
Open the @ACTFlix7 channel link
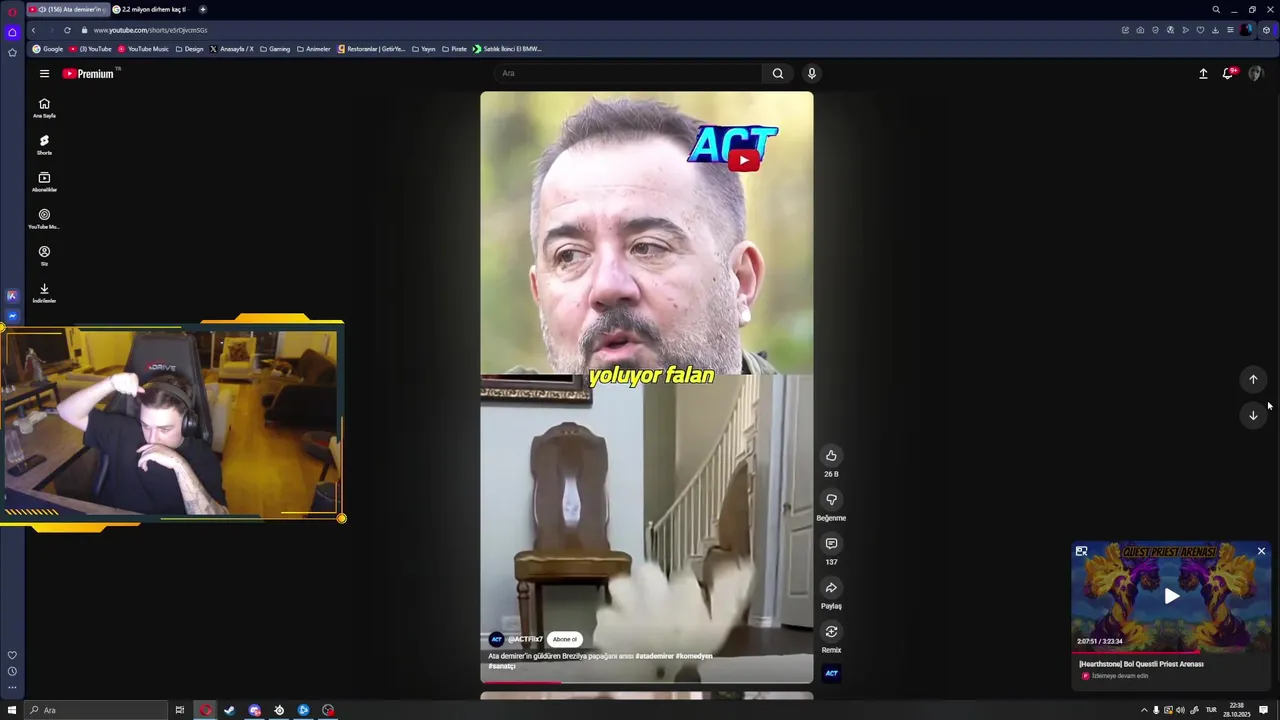point(525,639)
